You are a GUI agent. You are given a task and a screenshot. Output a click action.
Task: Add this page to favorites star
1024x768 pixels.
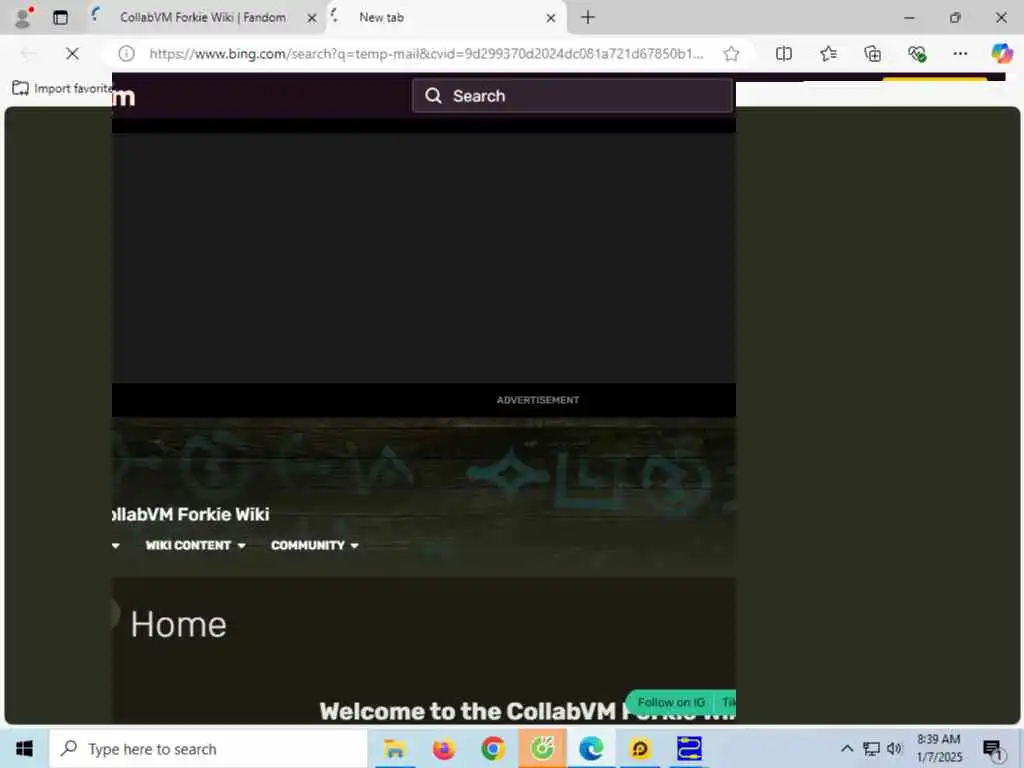coord(731,54)
